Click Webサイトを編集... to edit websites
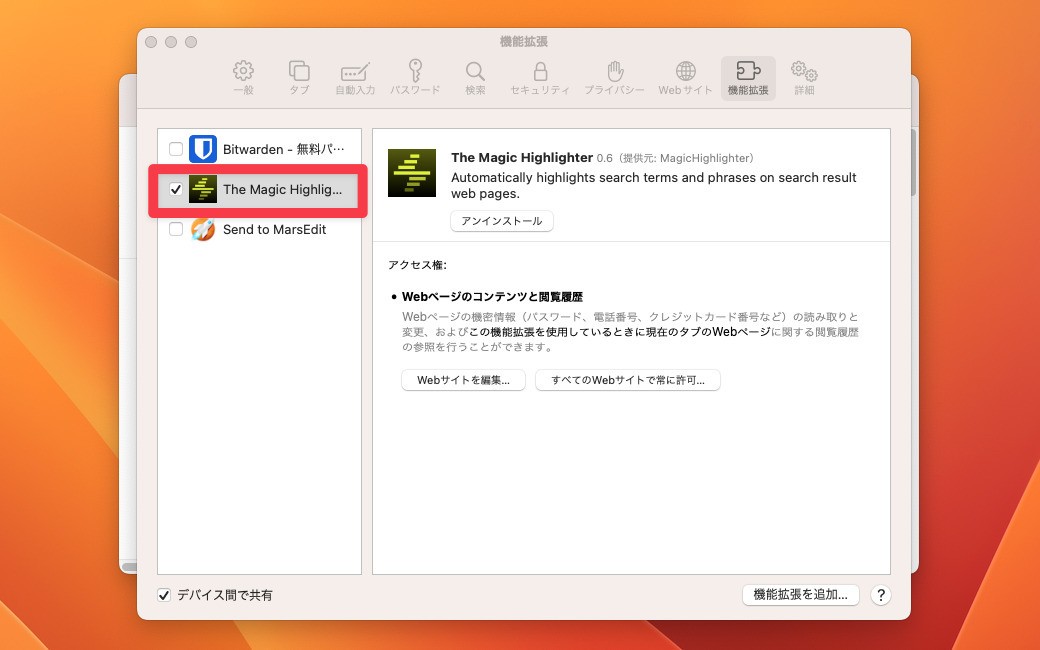 463,380
